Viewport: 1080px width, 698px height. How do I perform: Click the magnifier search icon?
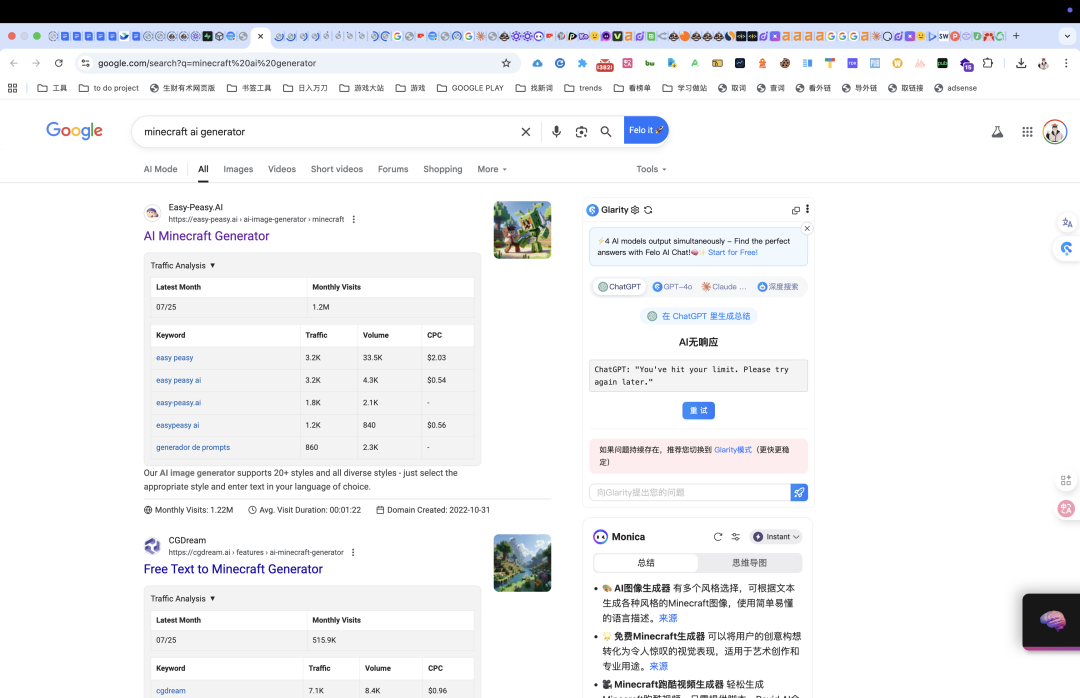coord(605,132)
